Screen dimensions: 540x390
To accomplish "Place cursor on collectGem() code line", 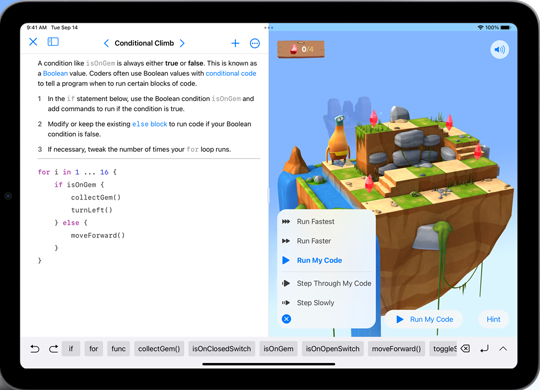I will pos(96,197).
